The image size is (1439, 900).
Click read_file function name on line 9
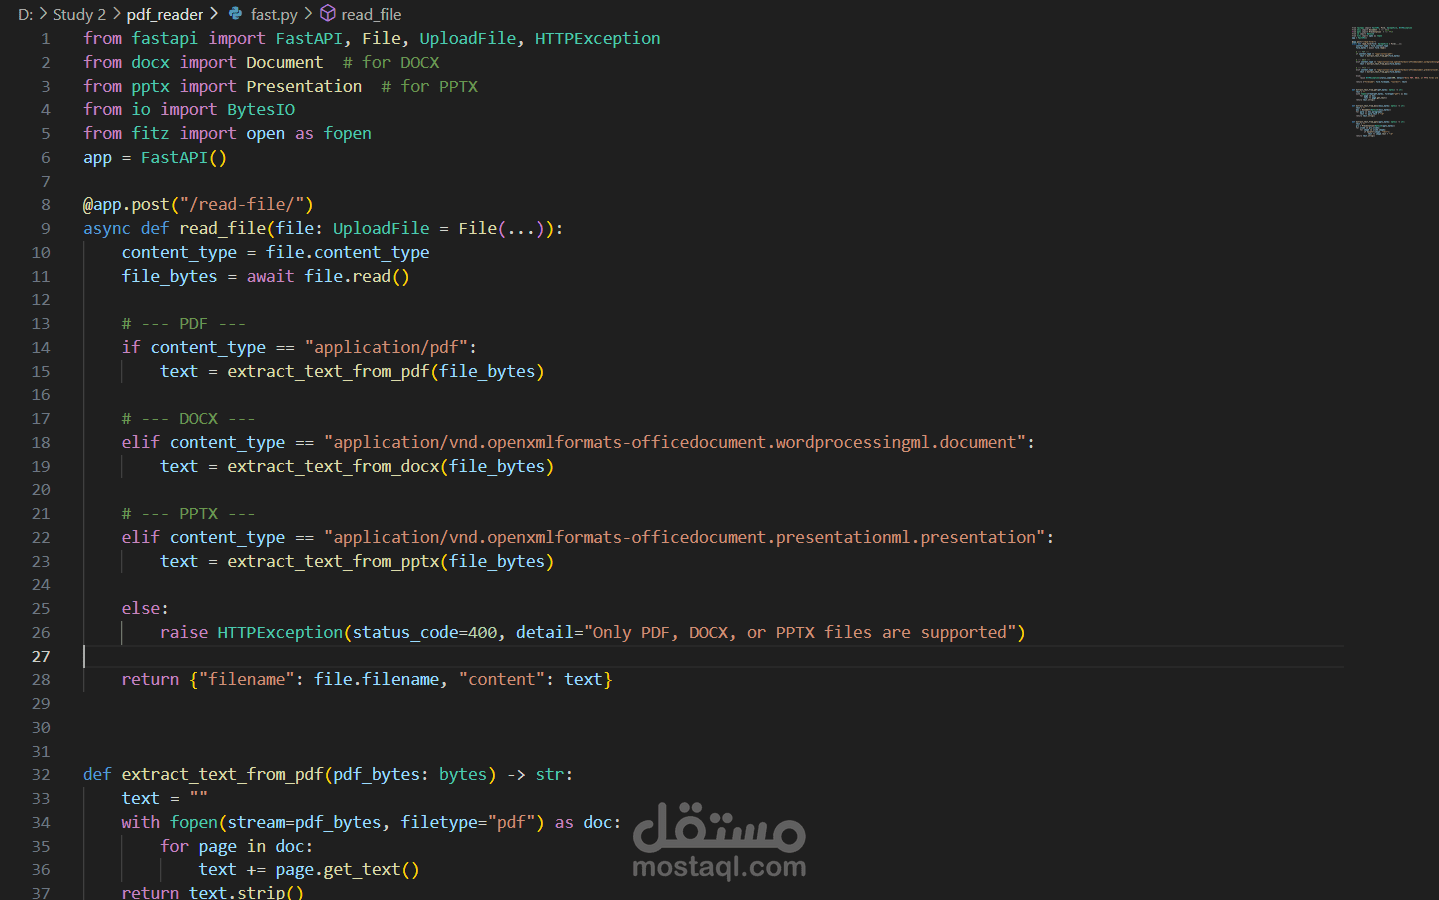tap(222, 228)
